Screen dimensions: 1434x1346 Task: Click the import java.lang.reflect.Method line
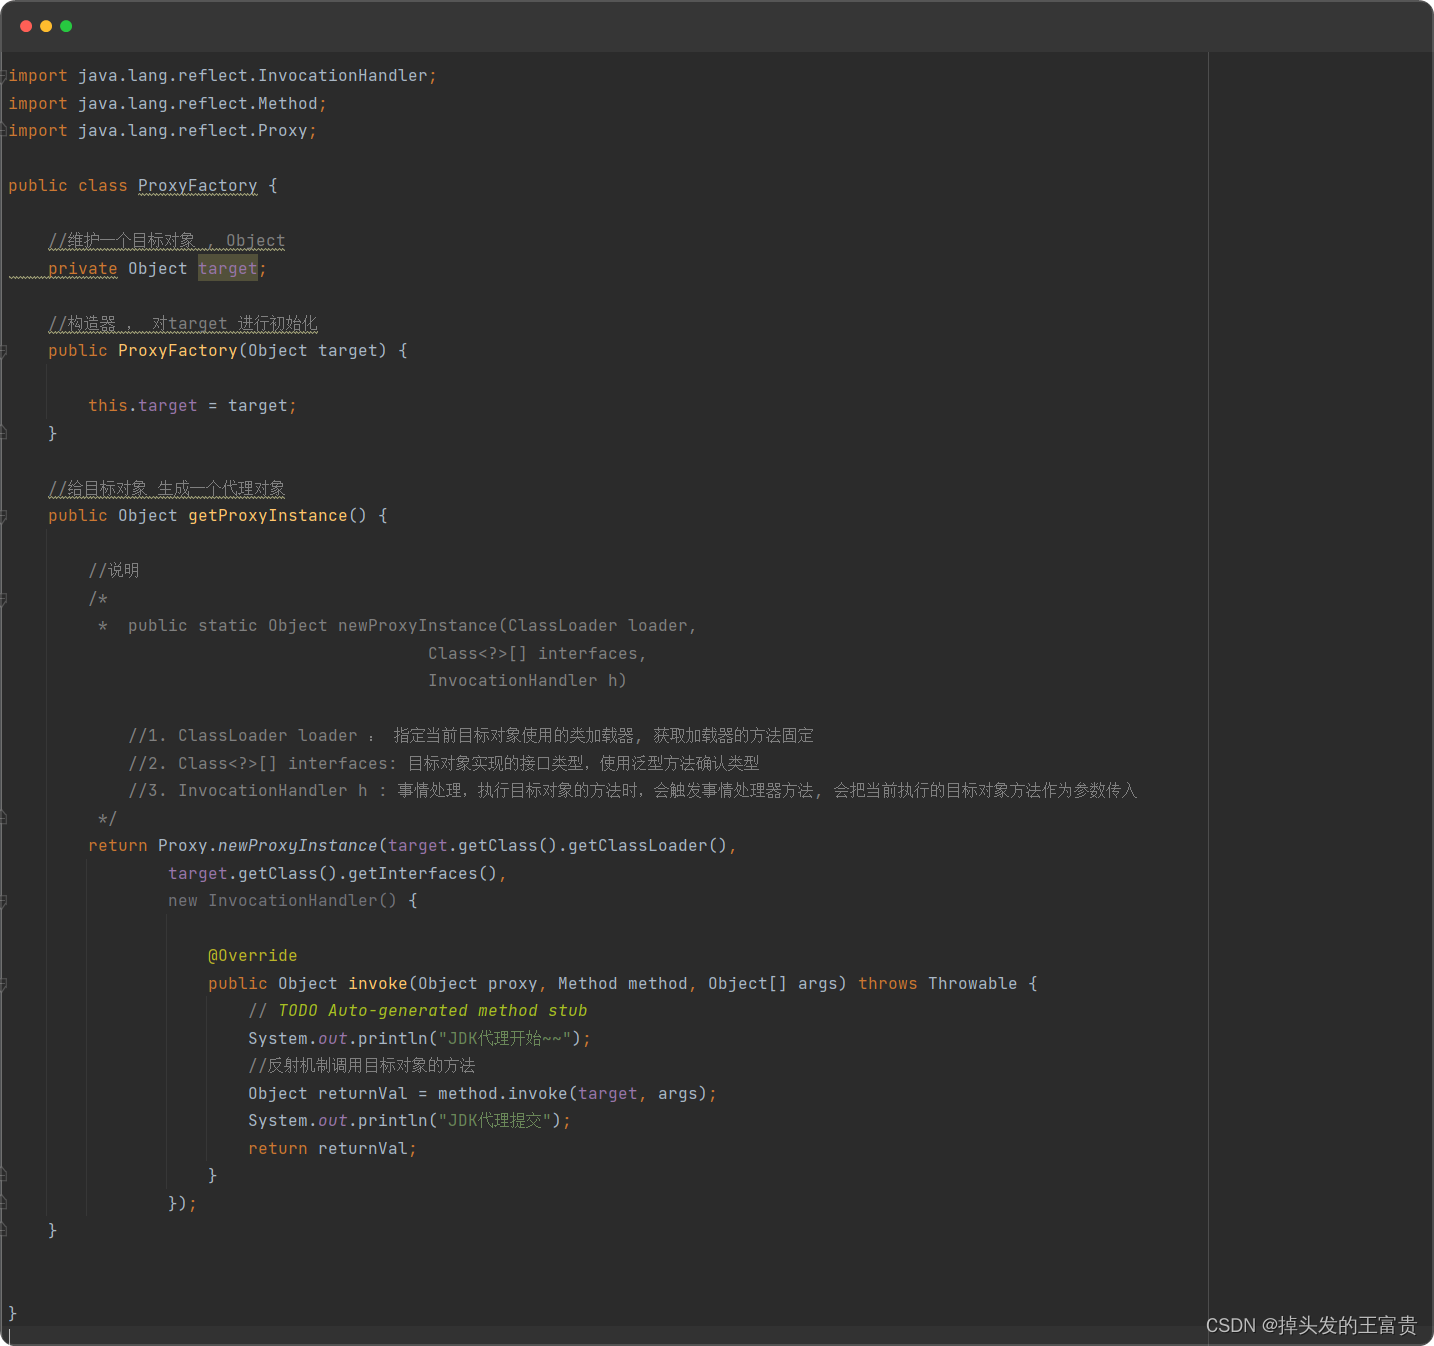pyautogui.click(x=167, y=104)
